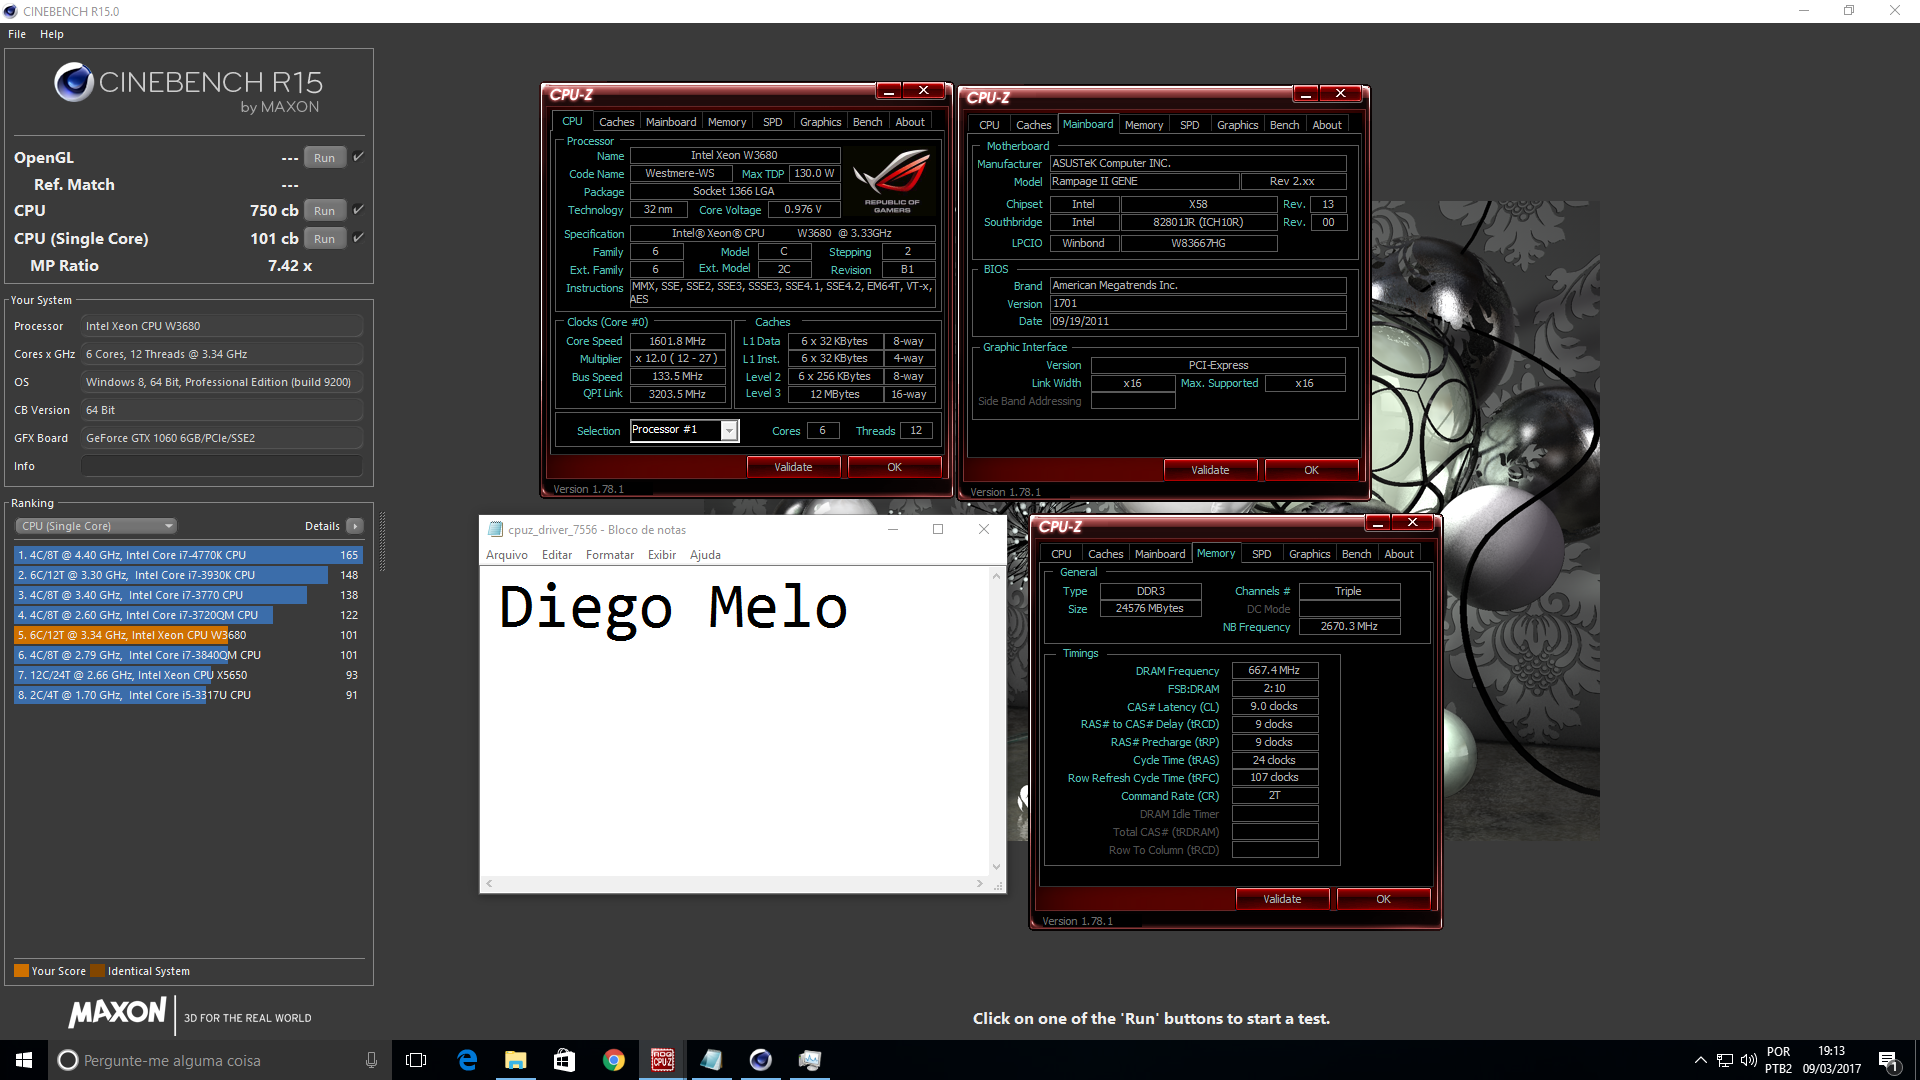
Task: Open the CPU (Single Core) ranking dropdown
Action: (96, 526)
